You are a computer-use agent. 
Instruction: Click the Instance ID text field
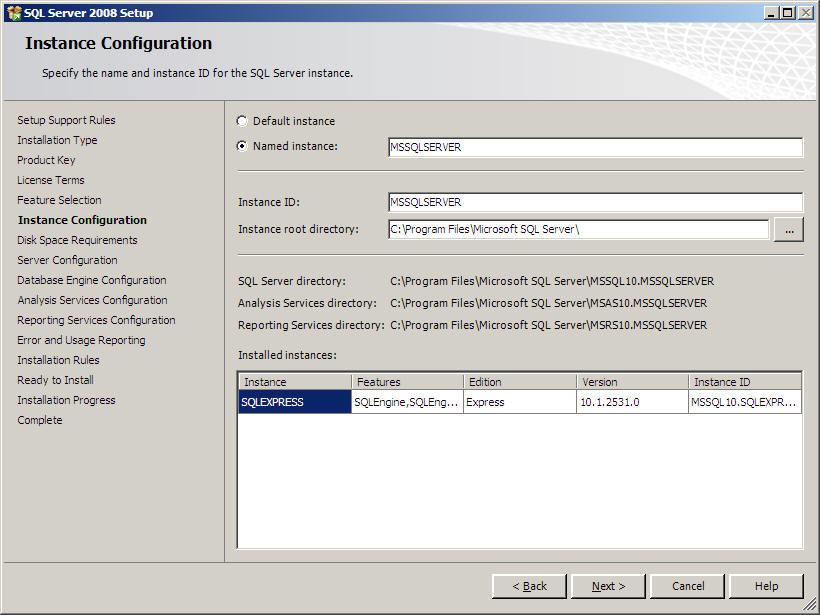pyautogui.click(x=595, y=202)
